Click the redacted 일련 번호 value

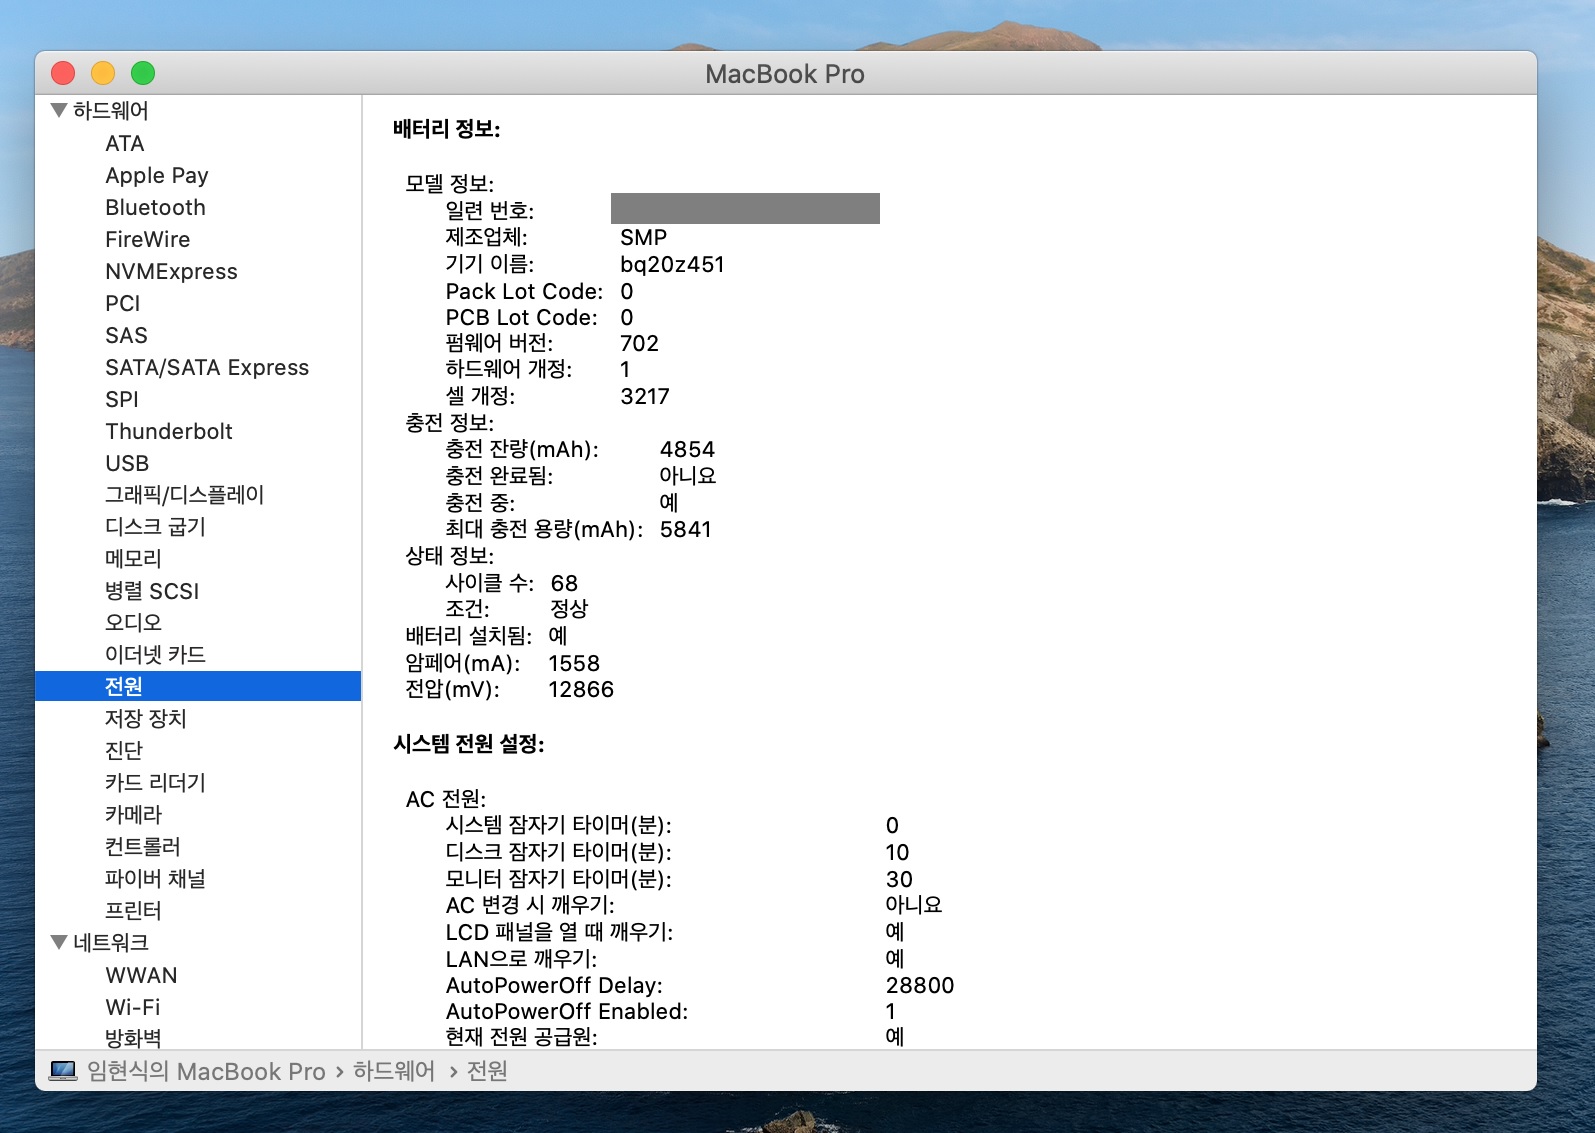(745, 208)
